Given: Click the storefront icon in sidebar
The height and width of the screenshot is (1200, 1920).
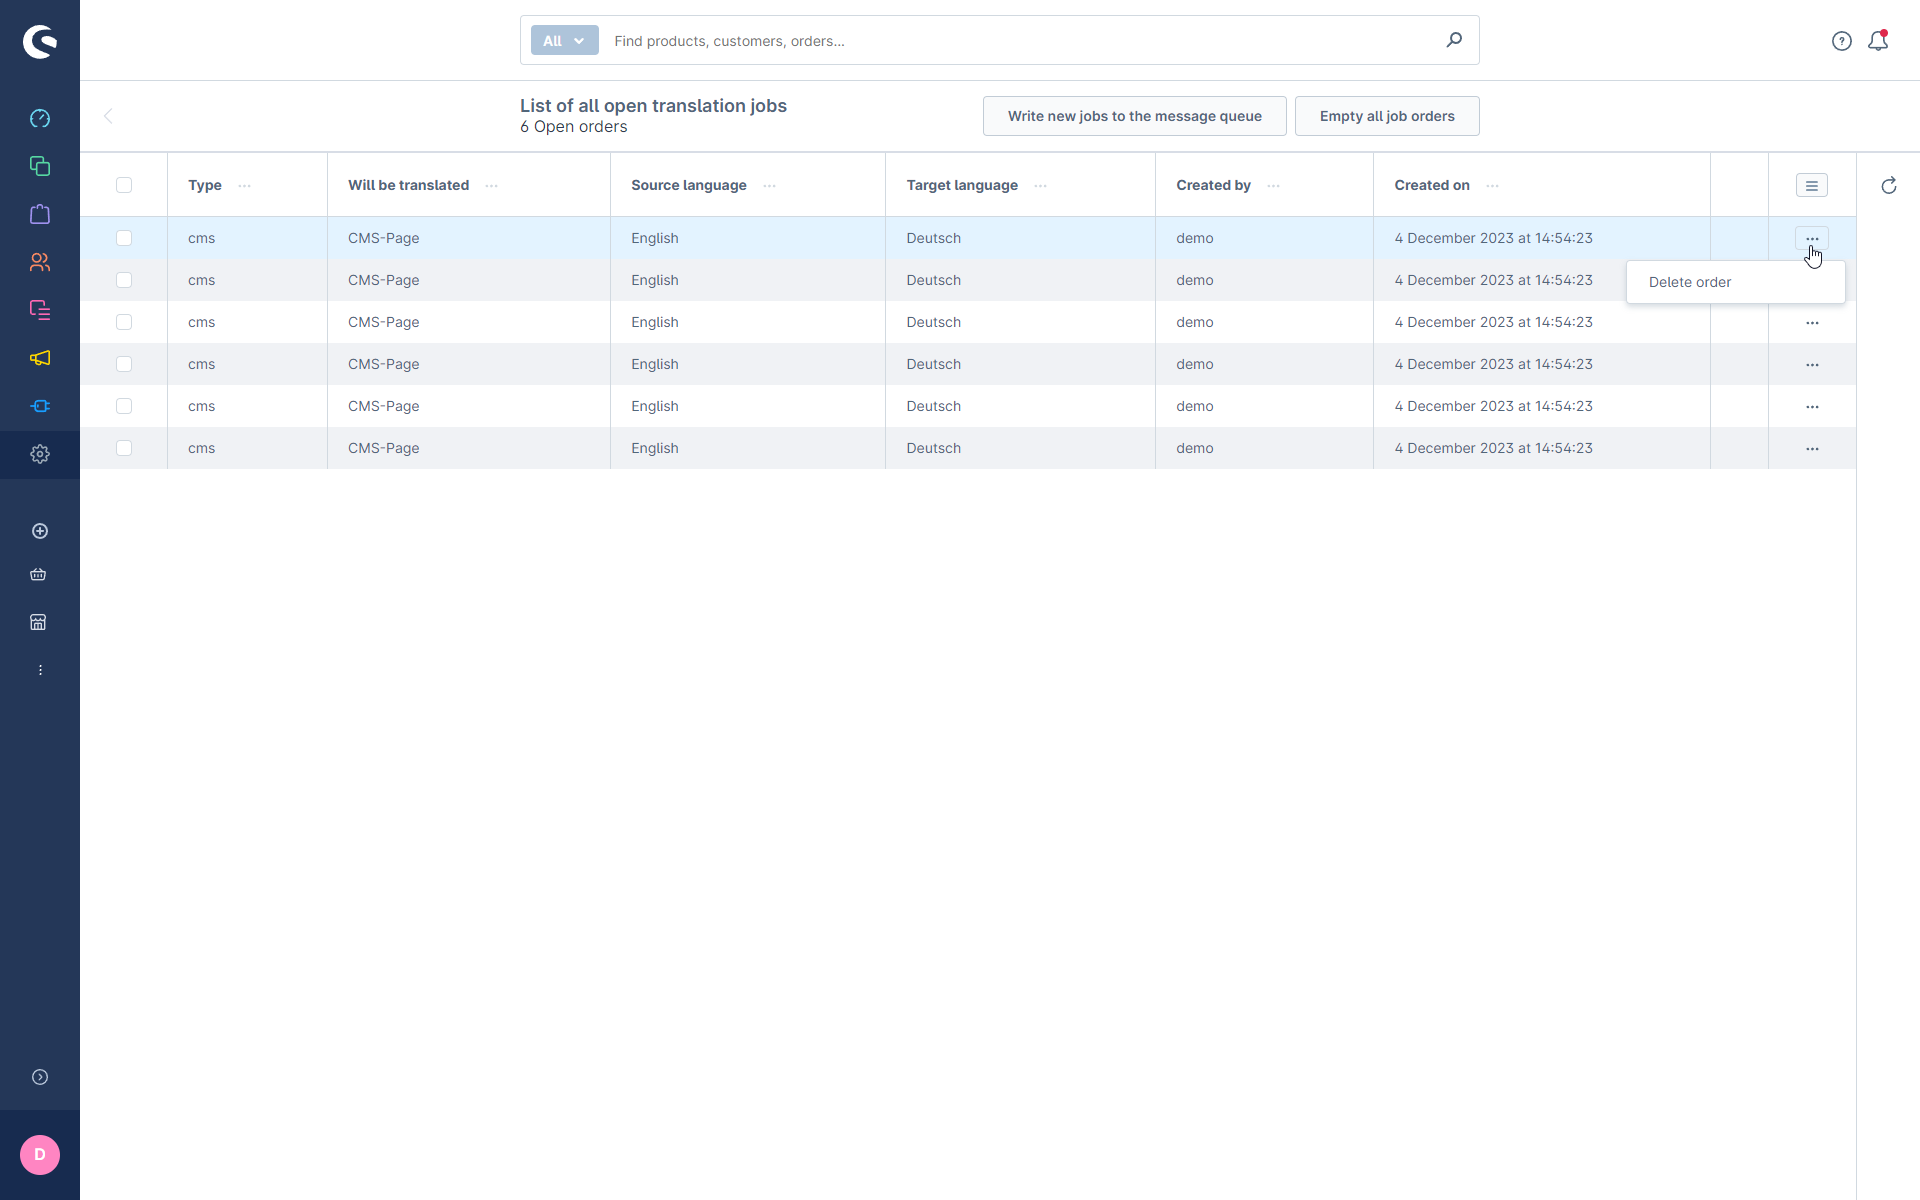Looking at the screenshot, I should [x=38, y=622].
